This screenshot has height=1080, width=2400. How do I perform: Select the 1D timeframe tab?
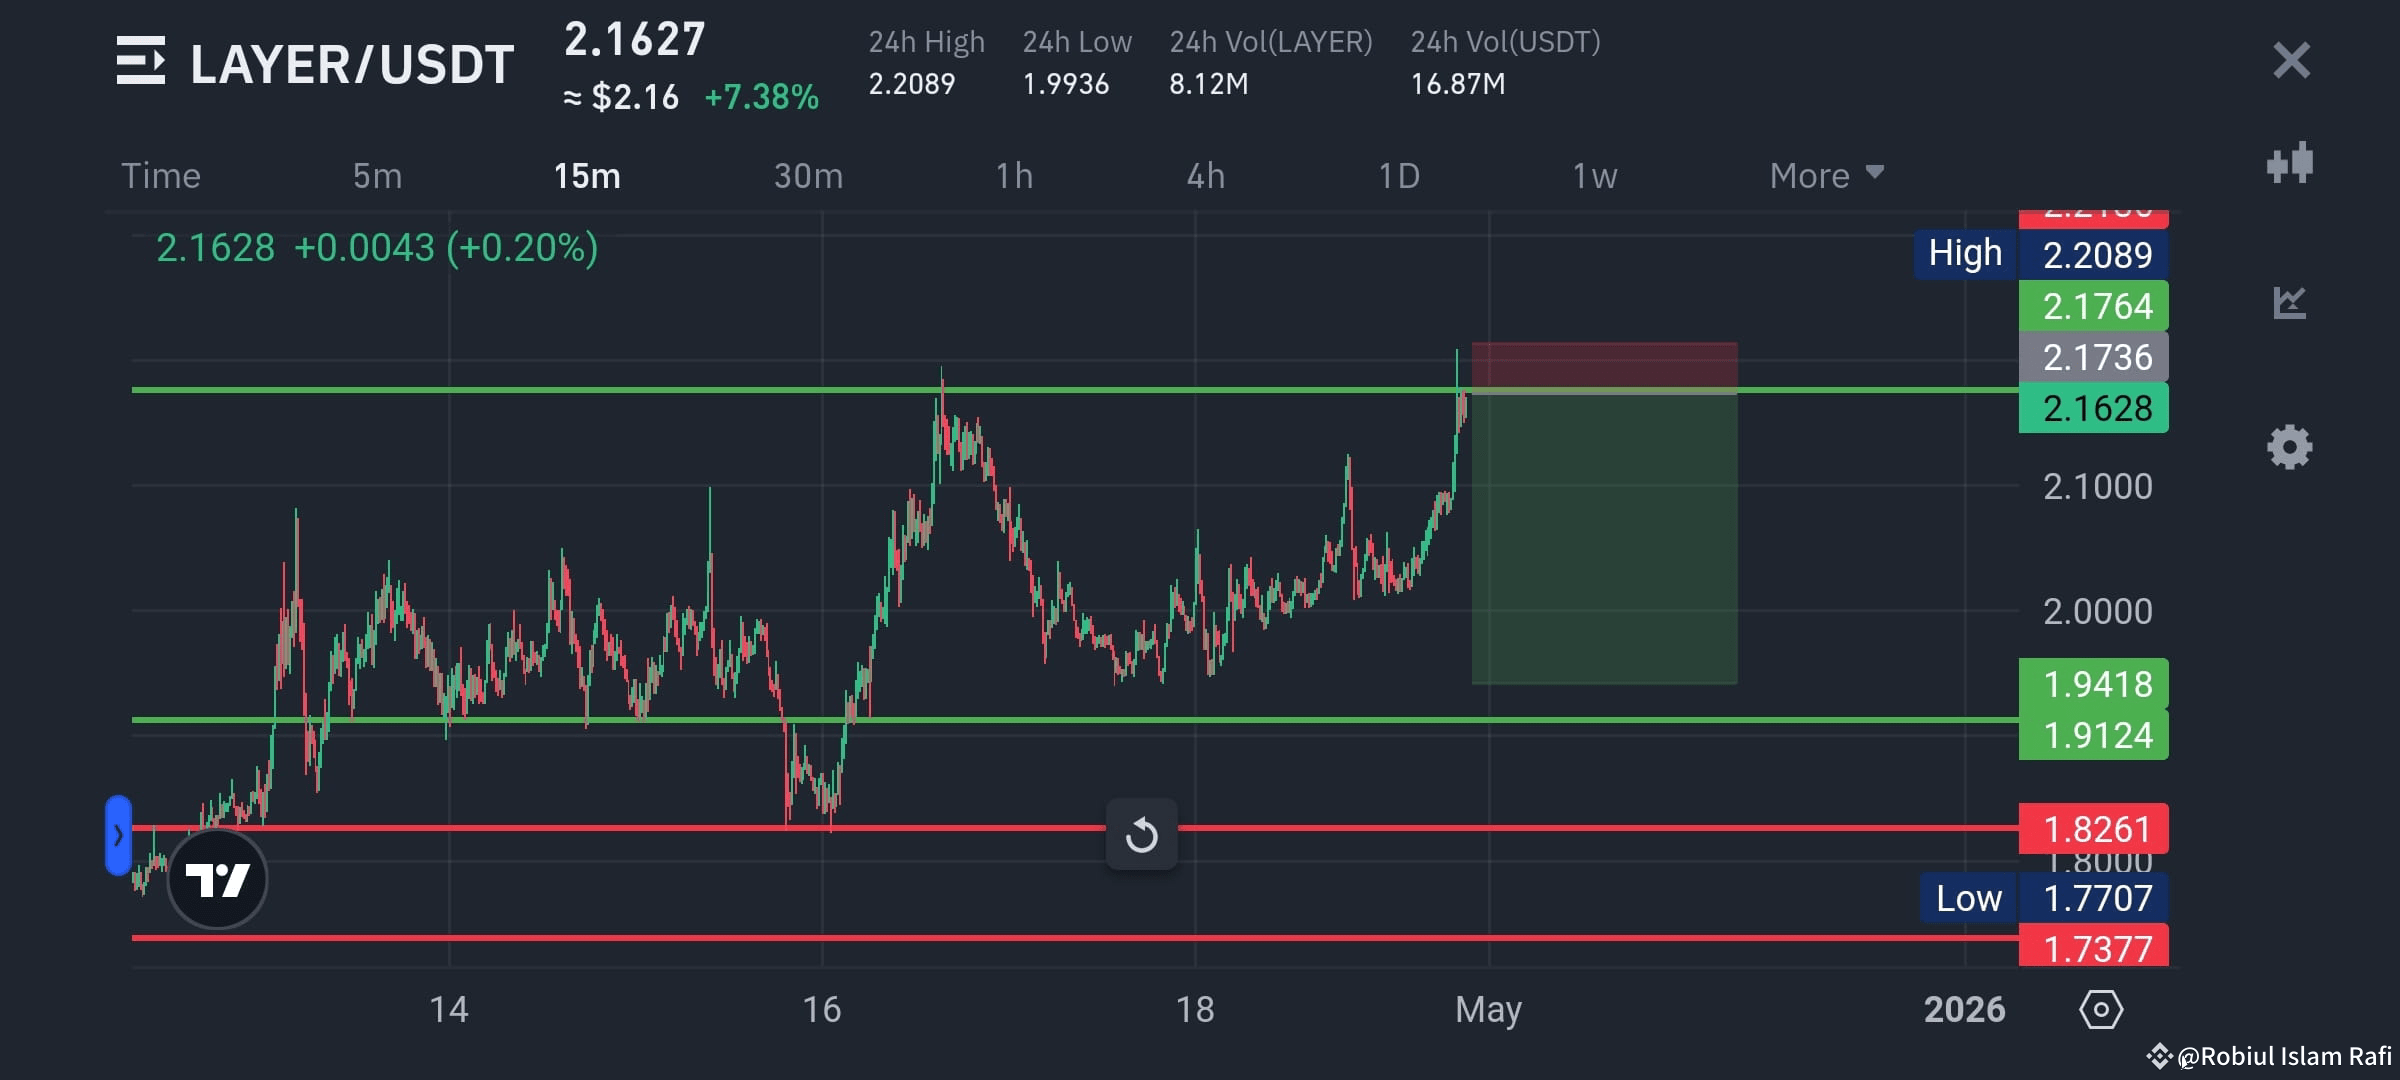point(1399,175)
